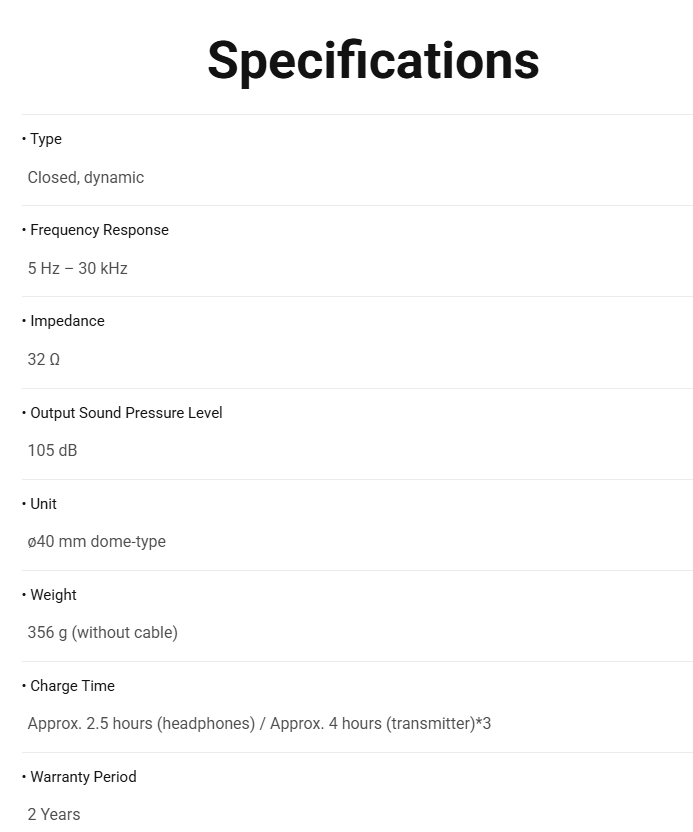Select the Warranty Period label
Screen dimensions: 693x832
(x=83, y=777)
